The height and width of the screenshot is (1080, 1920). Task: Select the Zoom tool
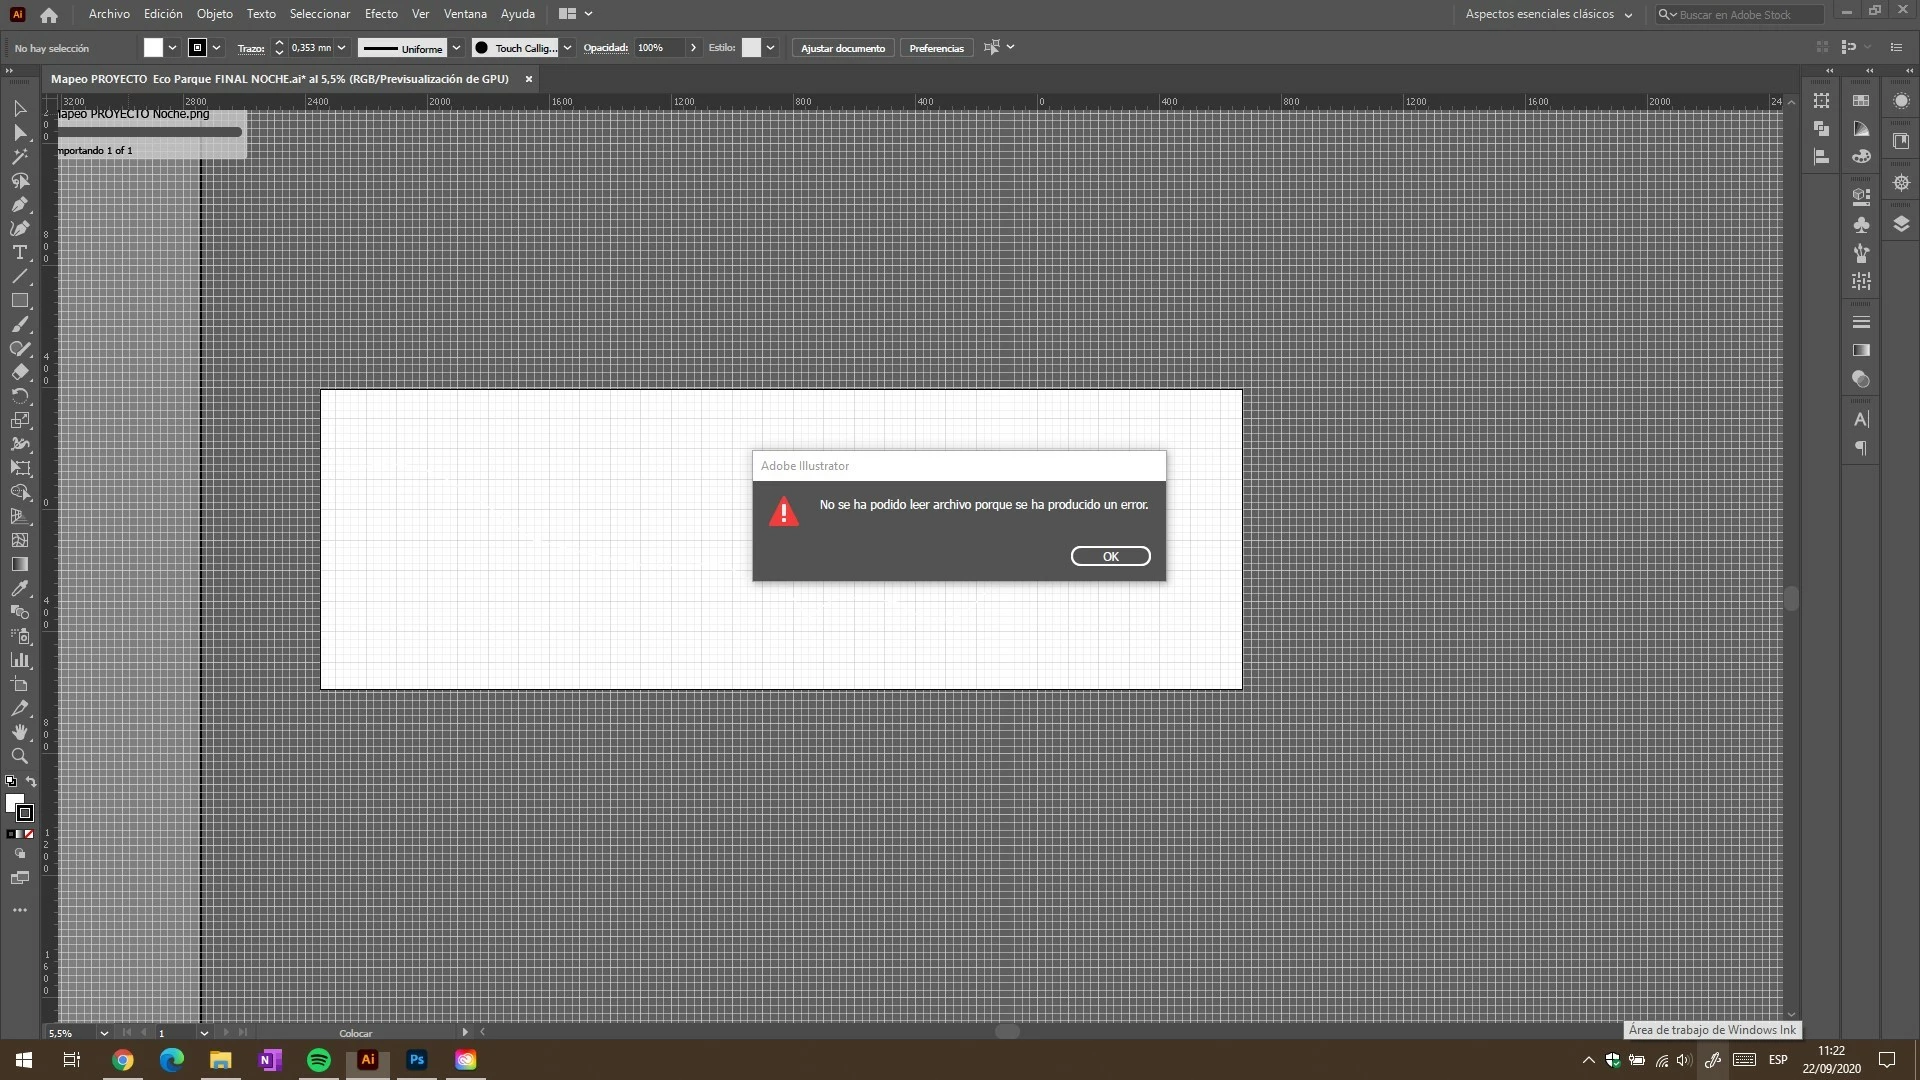pos(19,757)
